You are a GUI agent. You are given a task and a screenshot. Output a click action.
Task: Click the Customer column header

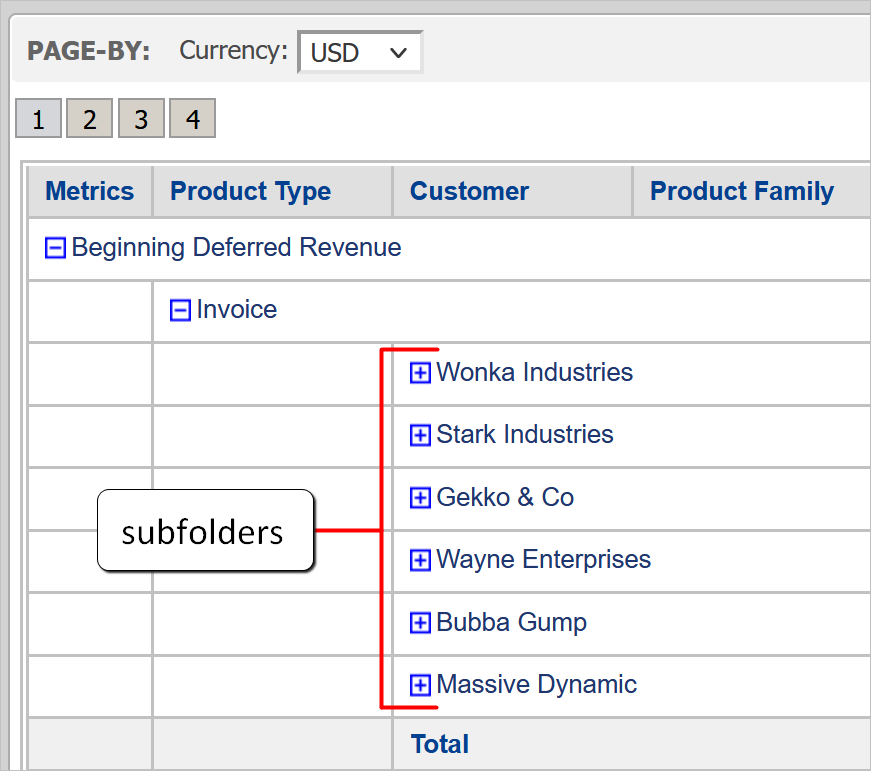(x=513, y=191)
